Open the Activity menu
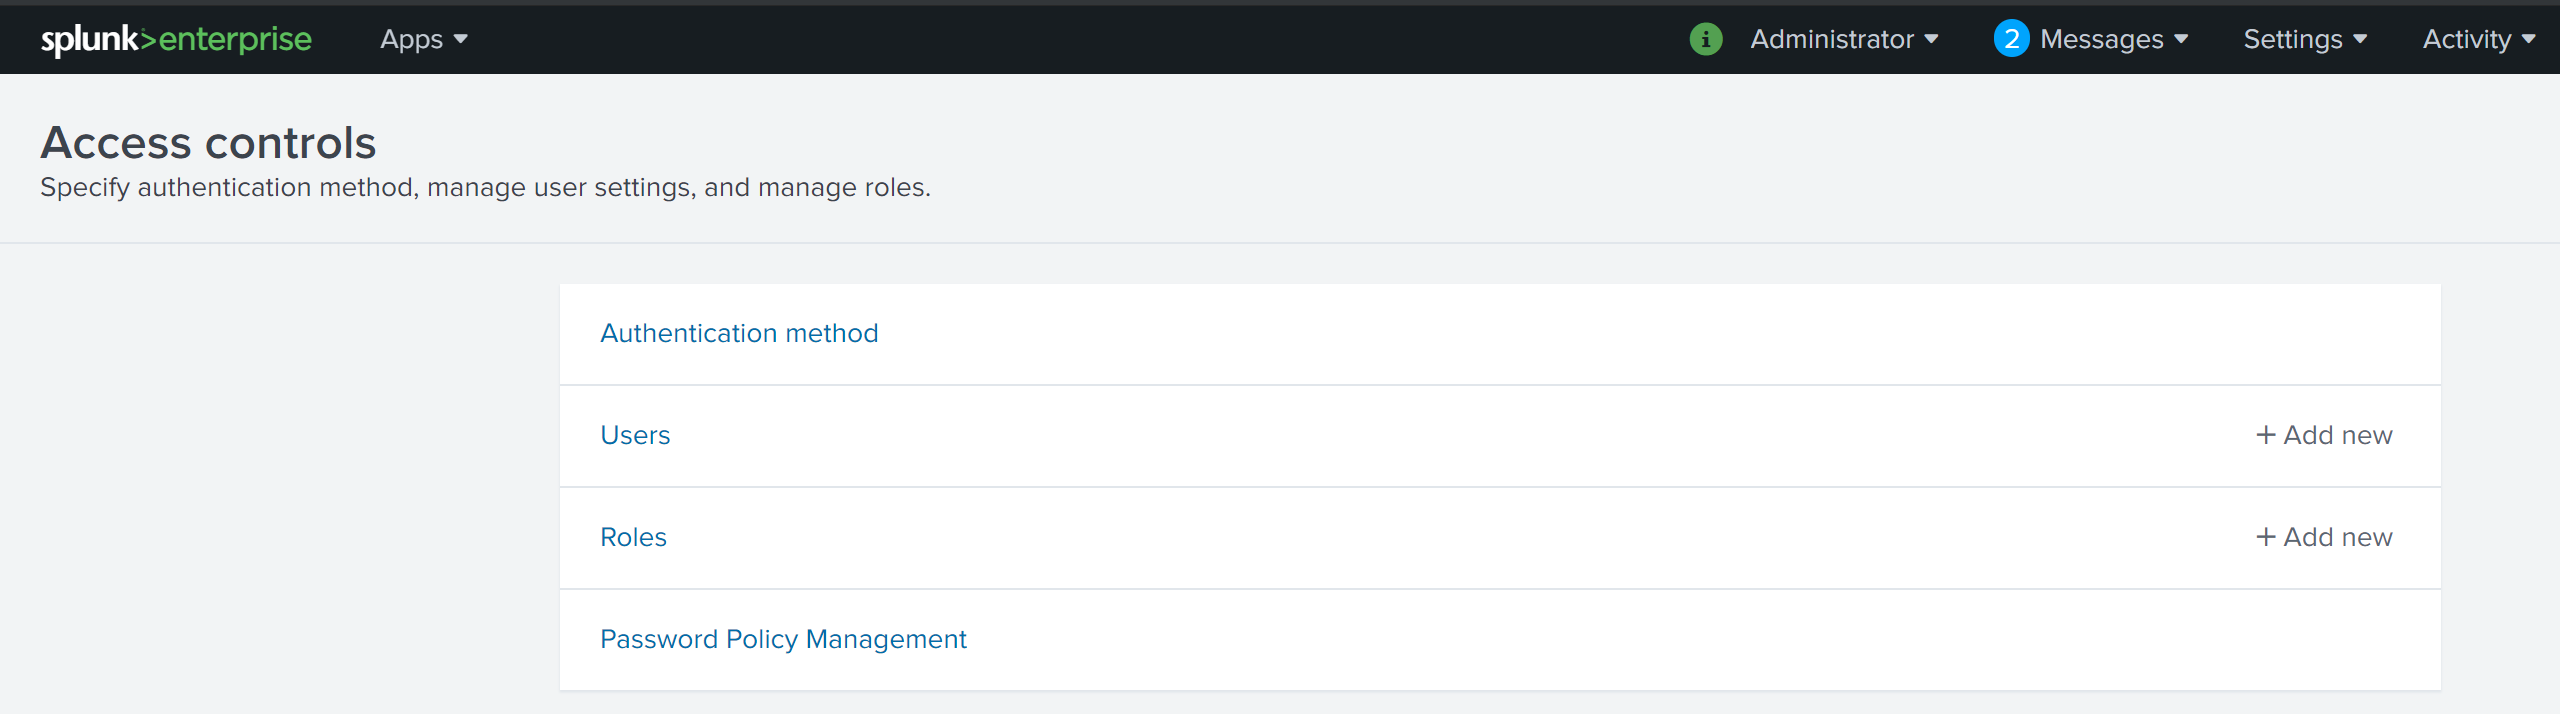Image resolution: width=2560 pixels, height=714 pixels. click(x=2478, y=39)
